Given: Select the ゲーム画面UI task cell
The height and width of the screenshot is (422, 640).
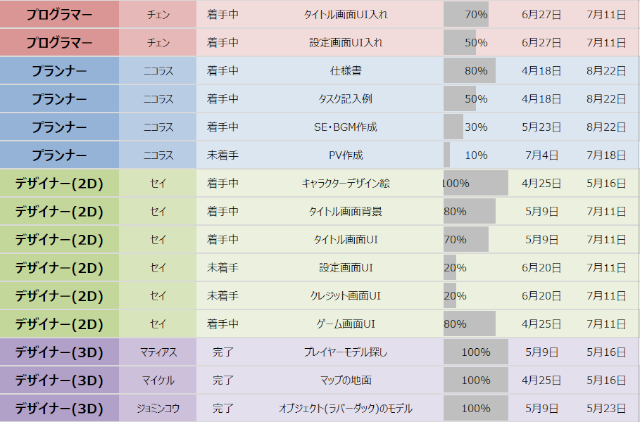Looking at the screenshot, I should [x=344, y=324].
